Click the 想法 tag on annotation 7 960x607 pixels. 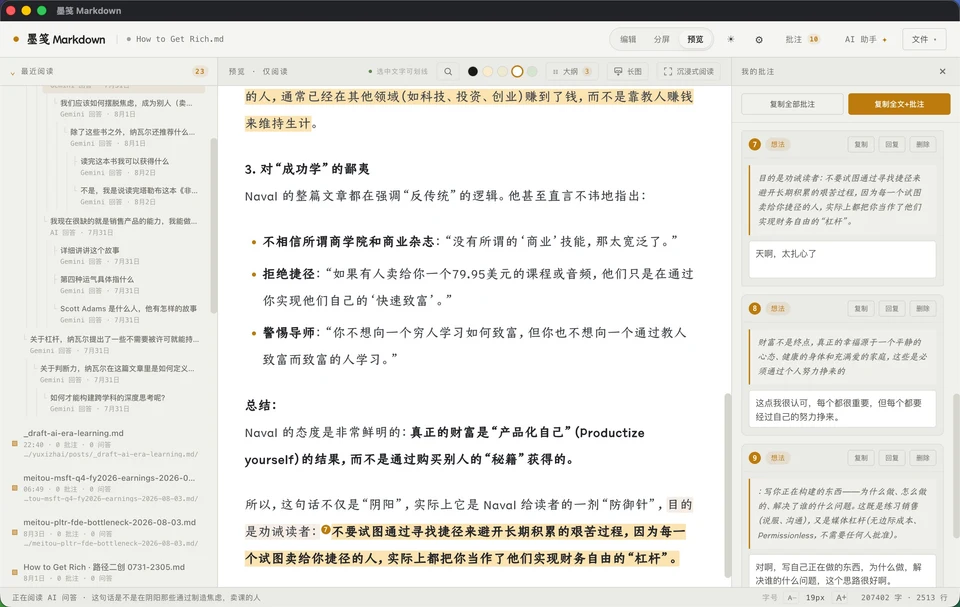click(778, 145)
